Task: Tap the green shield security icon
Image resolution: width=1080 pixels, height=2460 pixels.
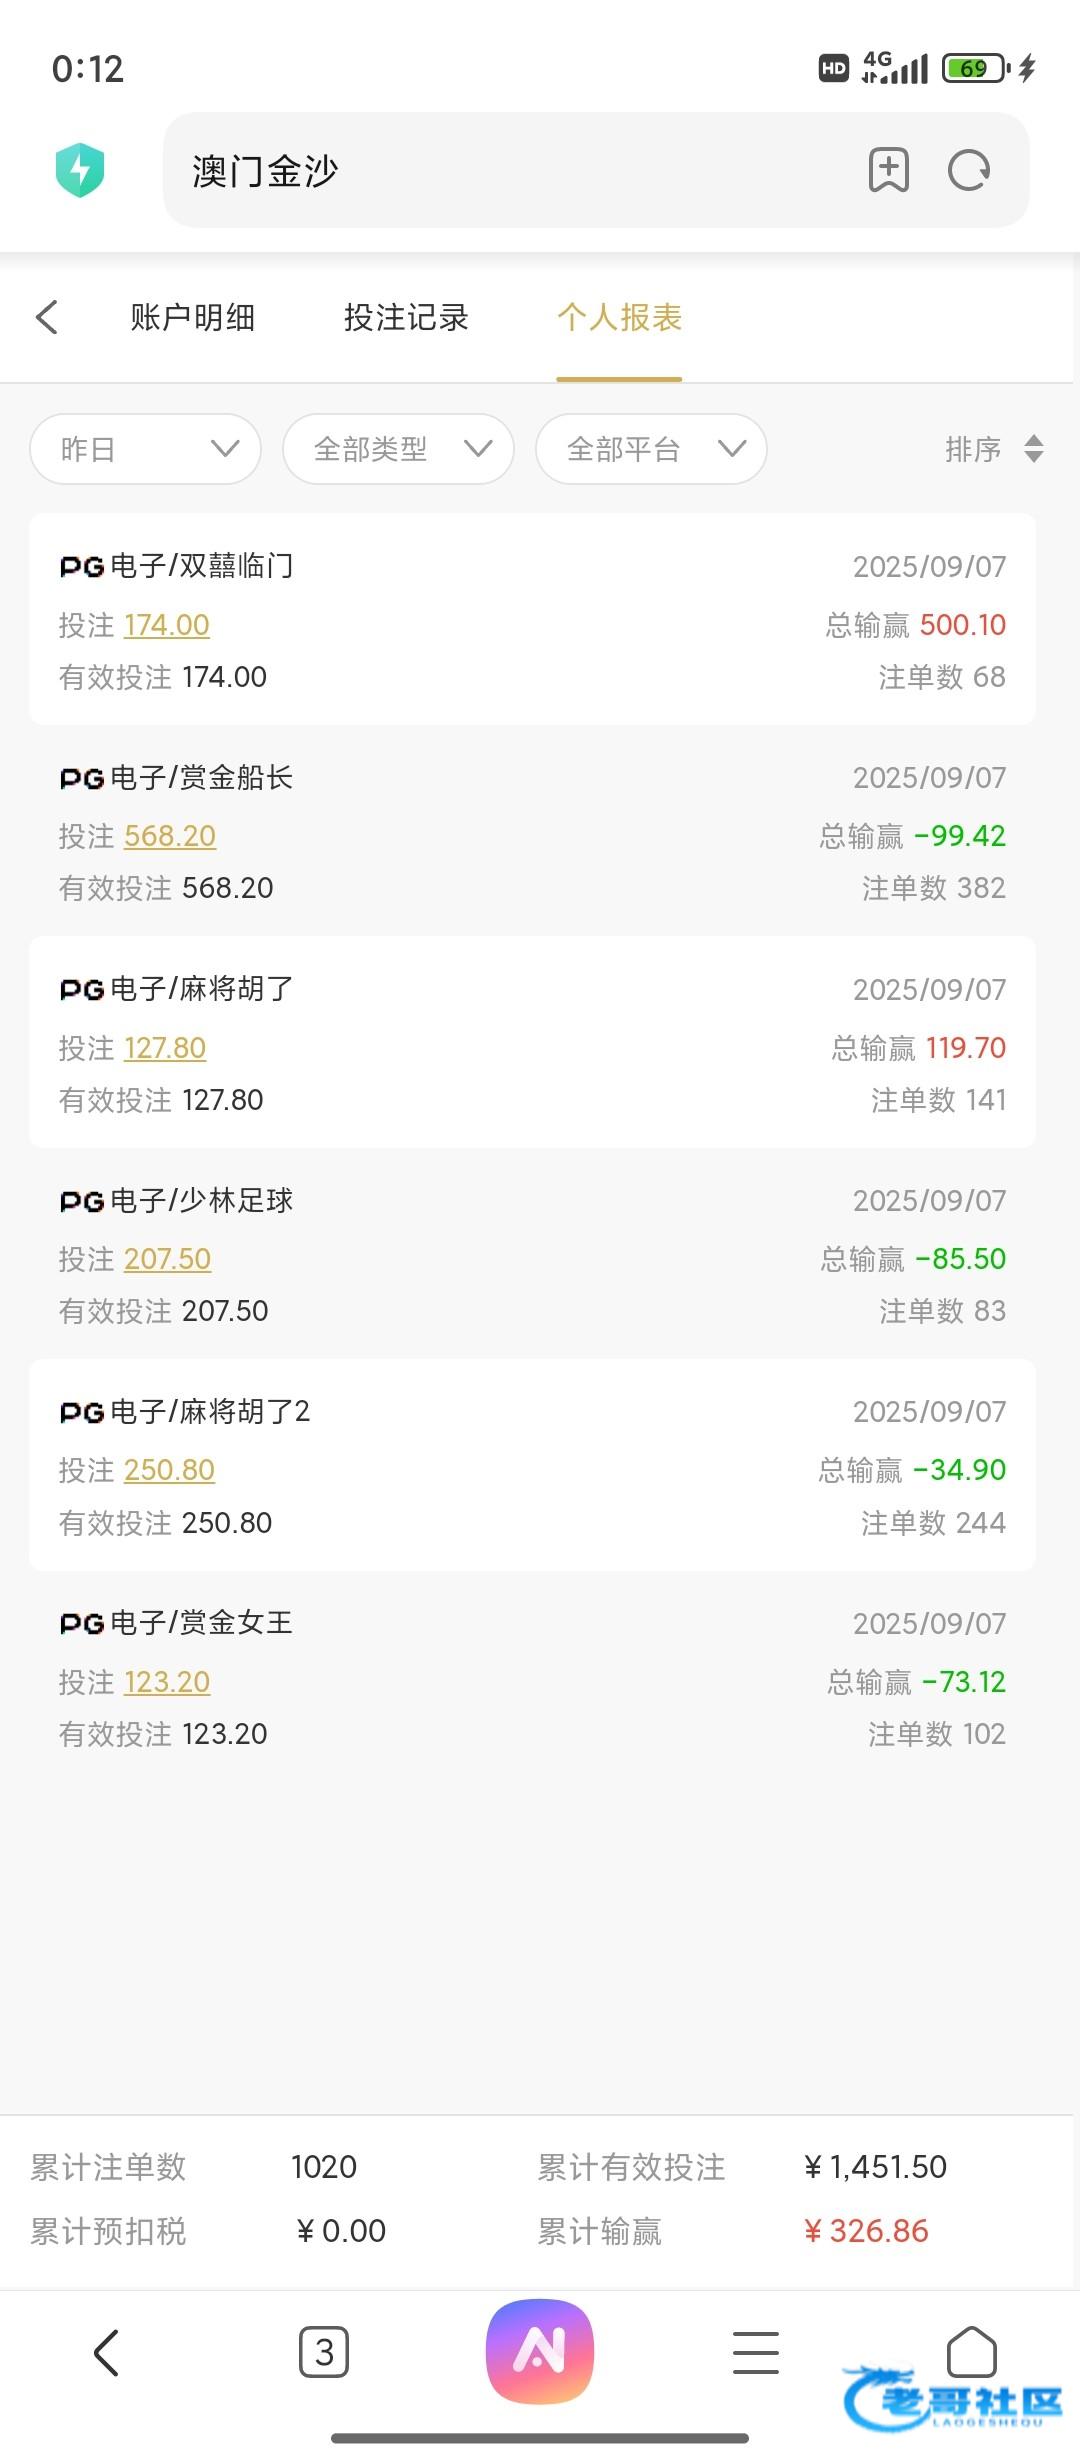Action: [80, 170]
